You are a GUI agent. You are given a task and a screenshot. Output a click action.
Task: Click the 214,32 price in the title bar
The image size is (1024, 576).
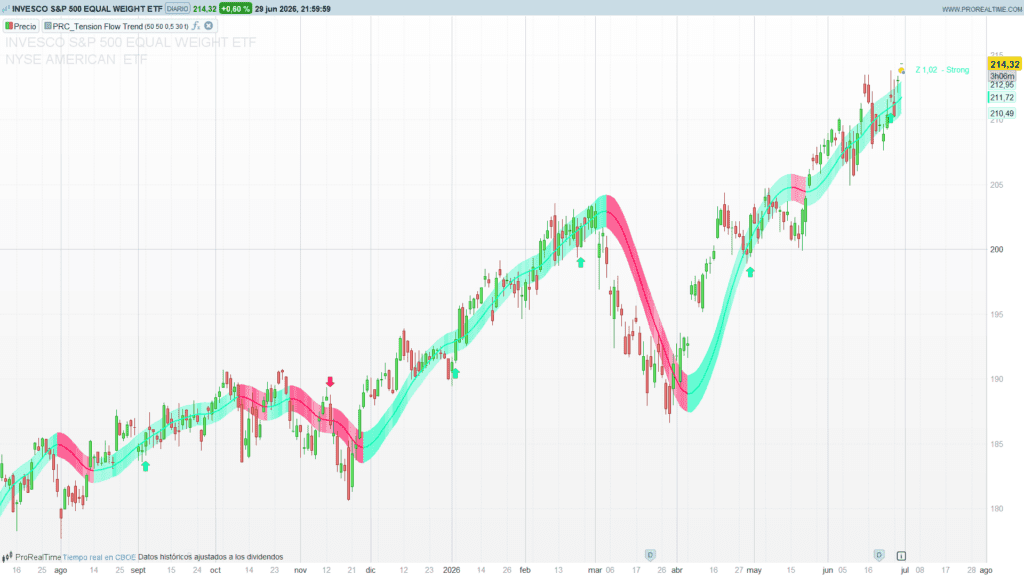click(x=204, y=9)
